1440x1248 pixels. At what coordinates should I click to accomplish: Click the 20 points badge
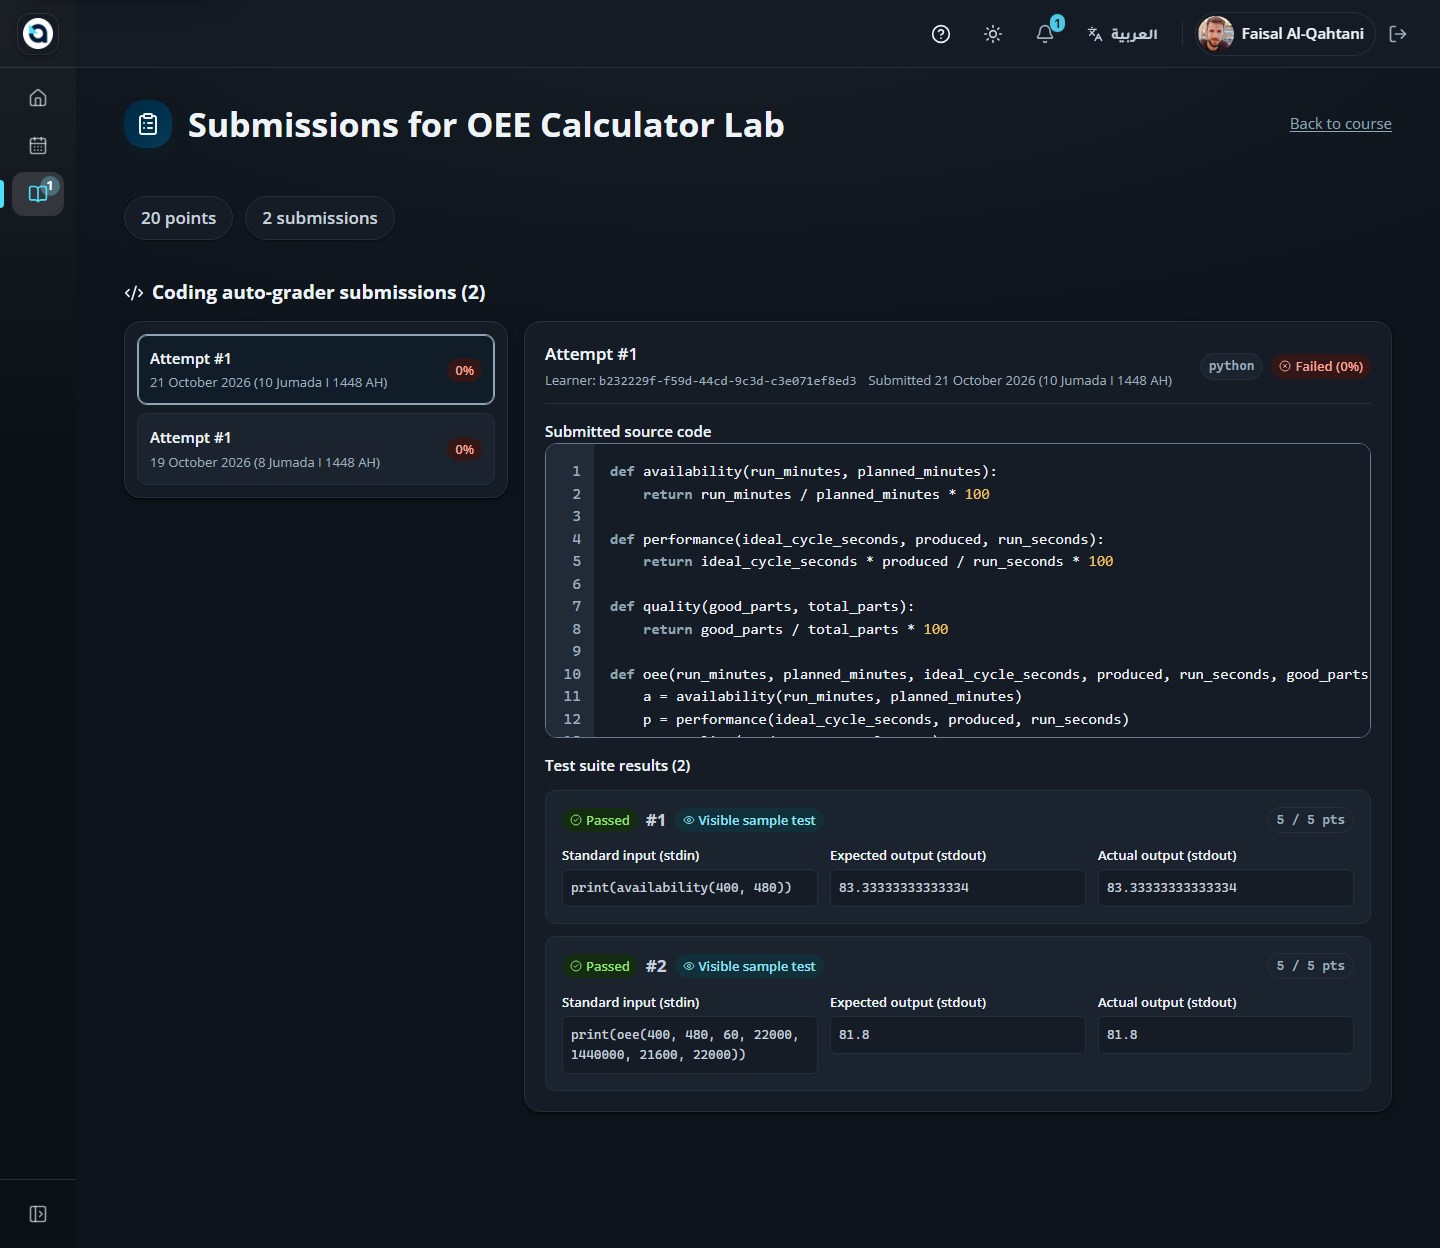point(178,218)
